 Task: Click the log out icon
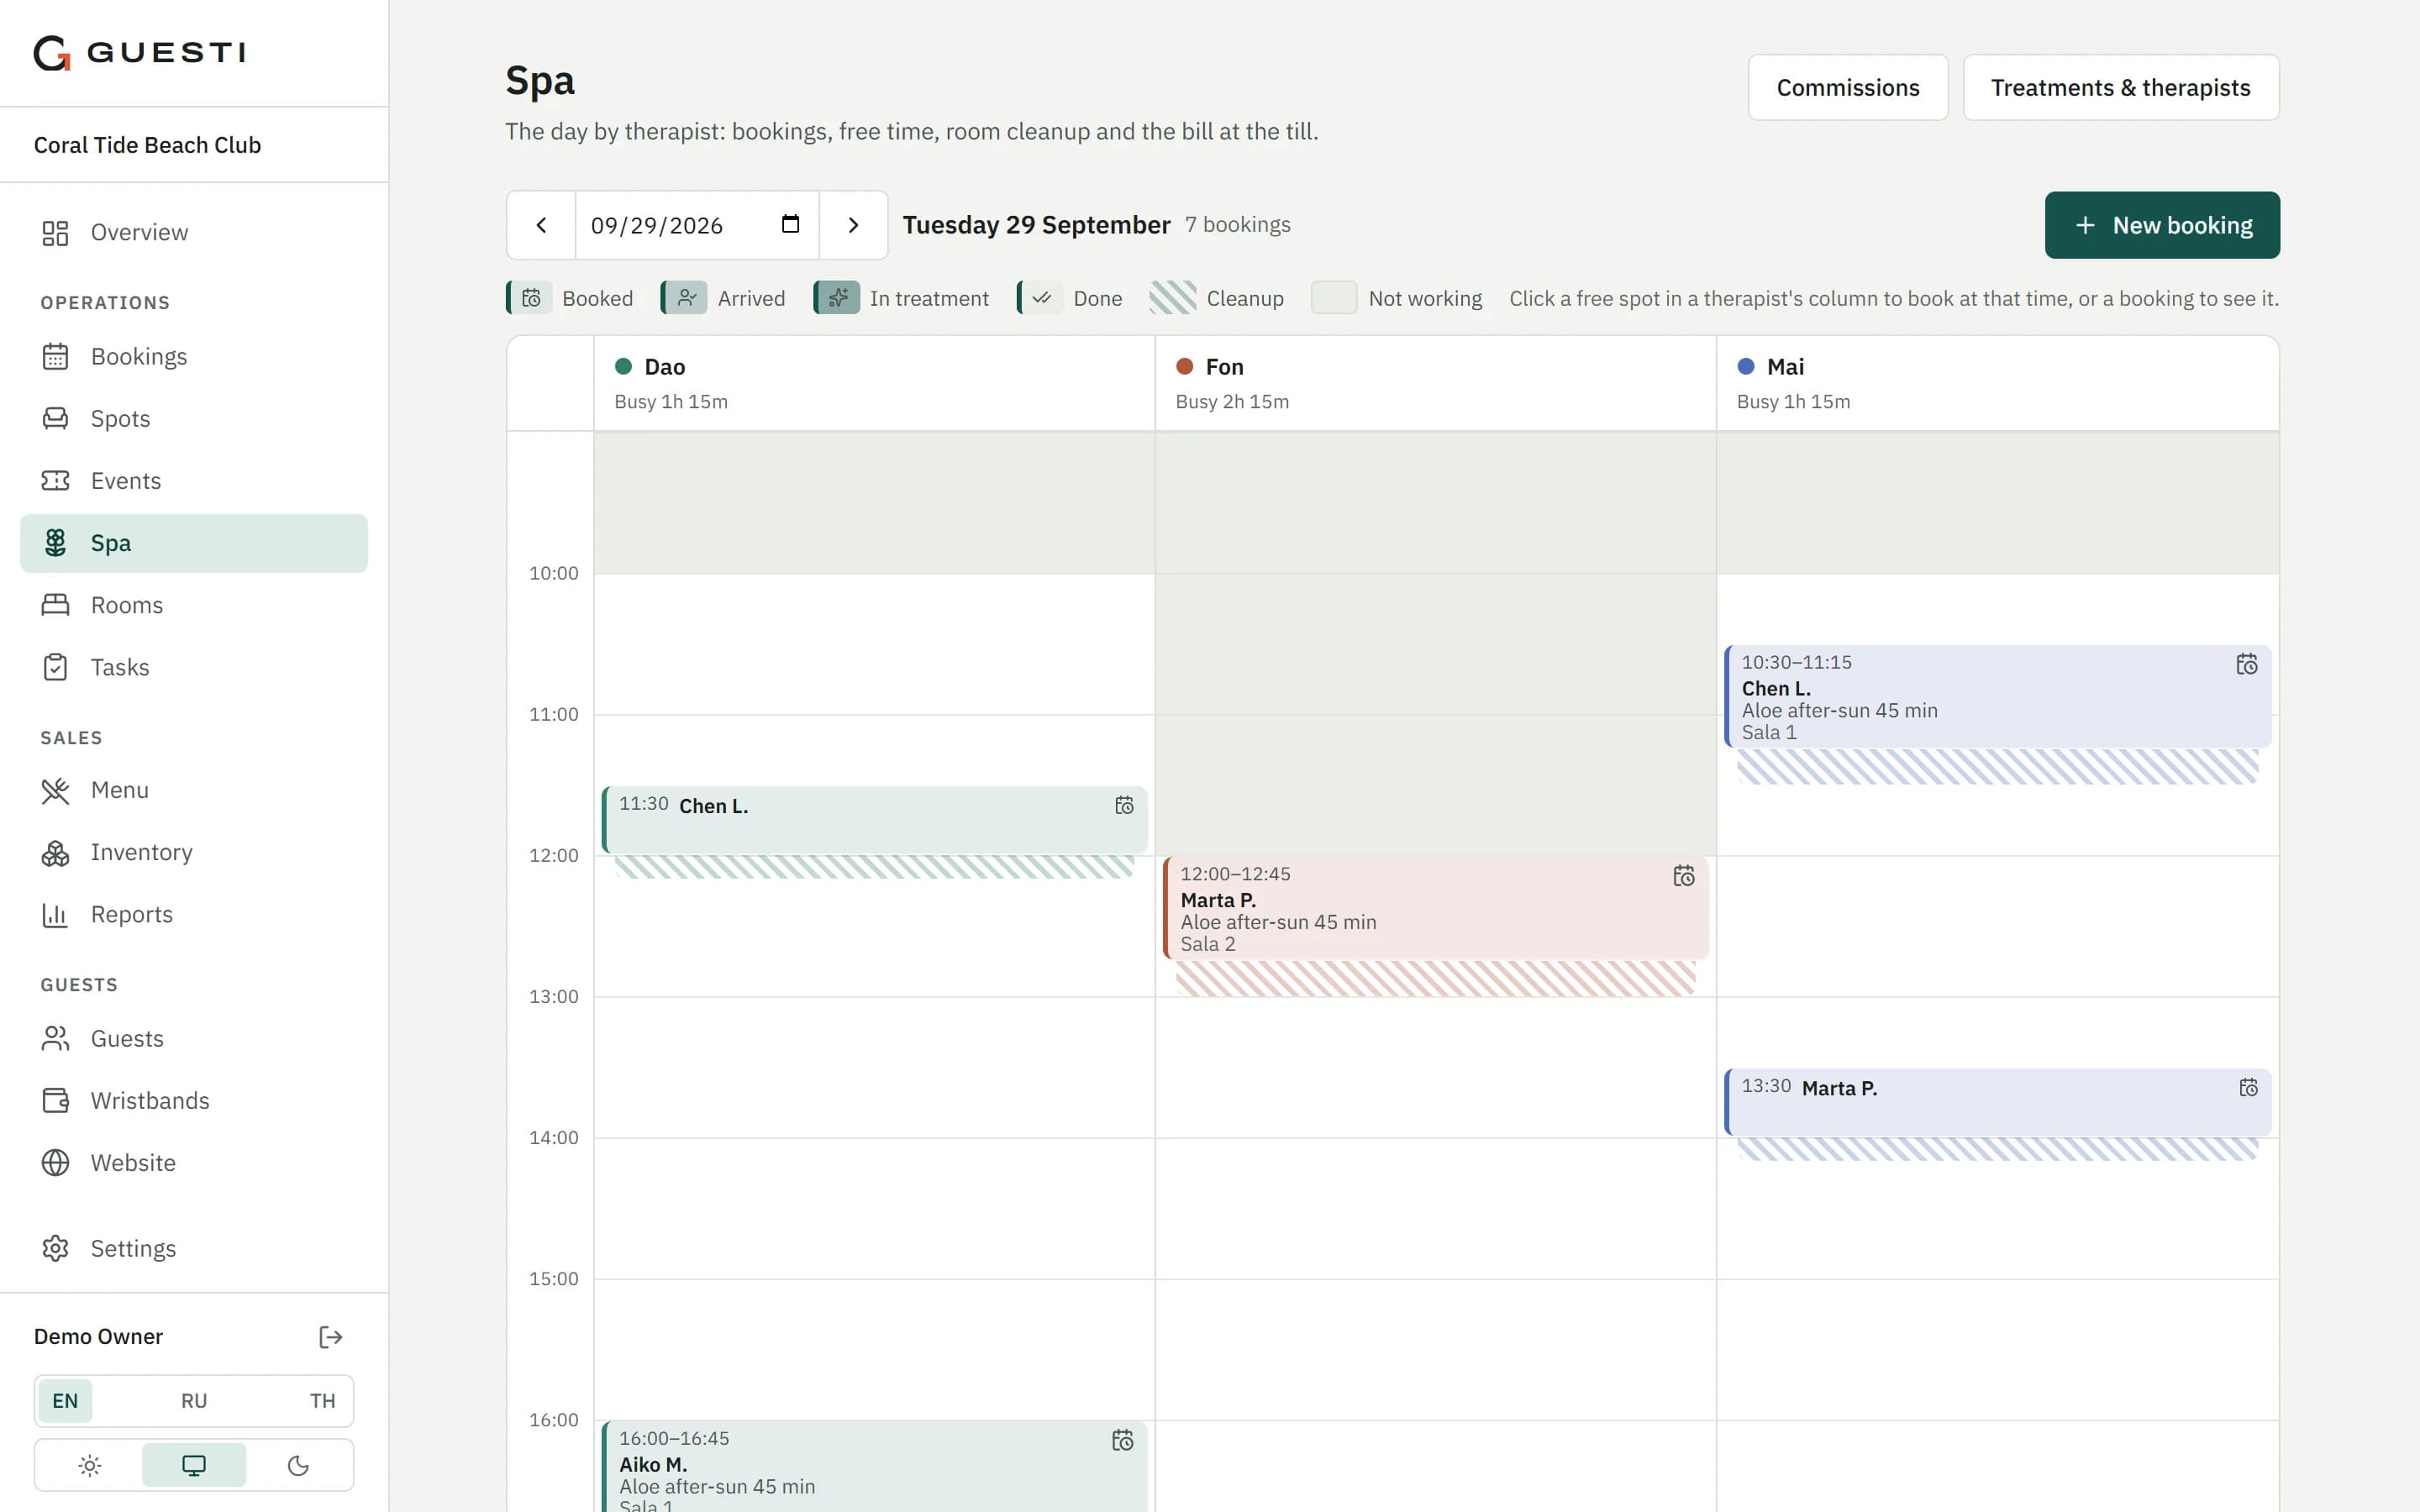click(331, 1337)
